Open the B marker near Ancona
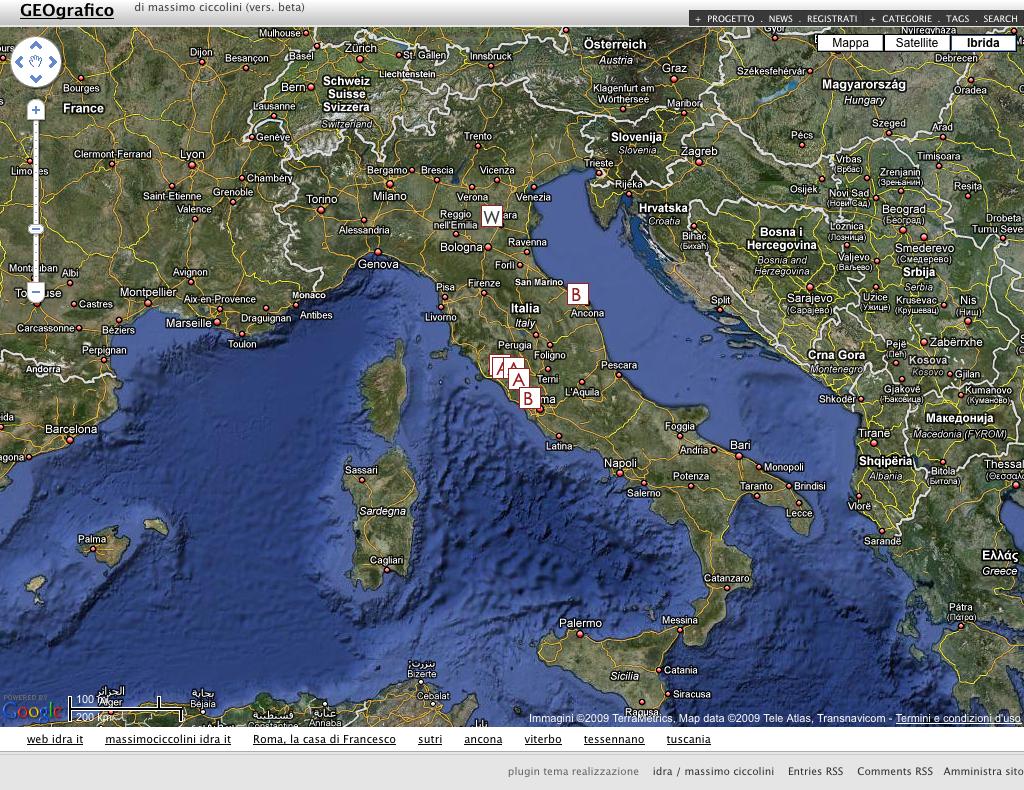Viewport: 1024px width, 790px height. (577, 294)
